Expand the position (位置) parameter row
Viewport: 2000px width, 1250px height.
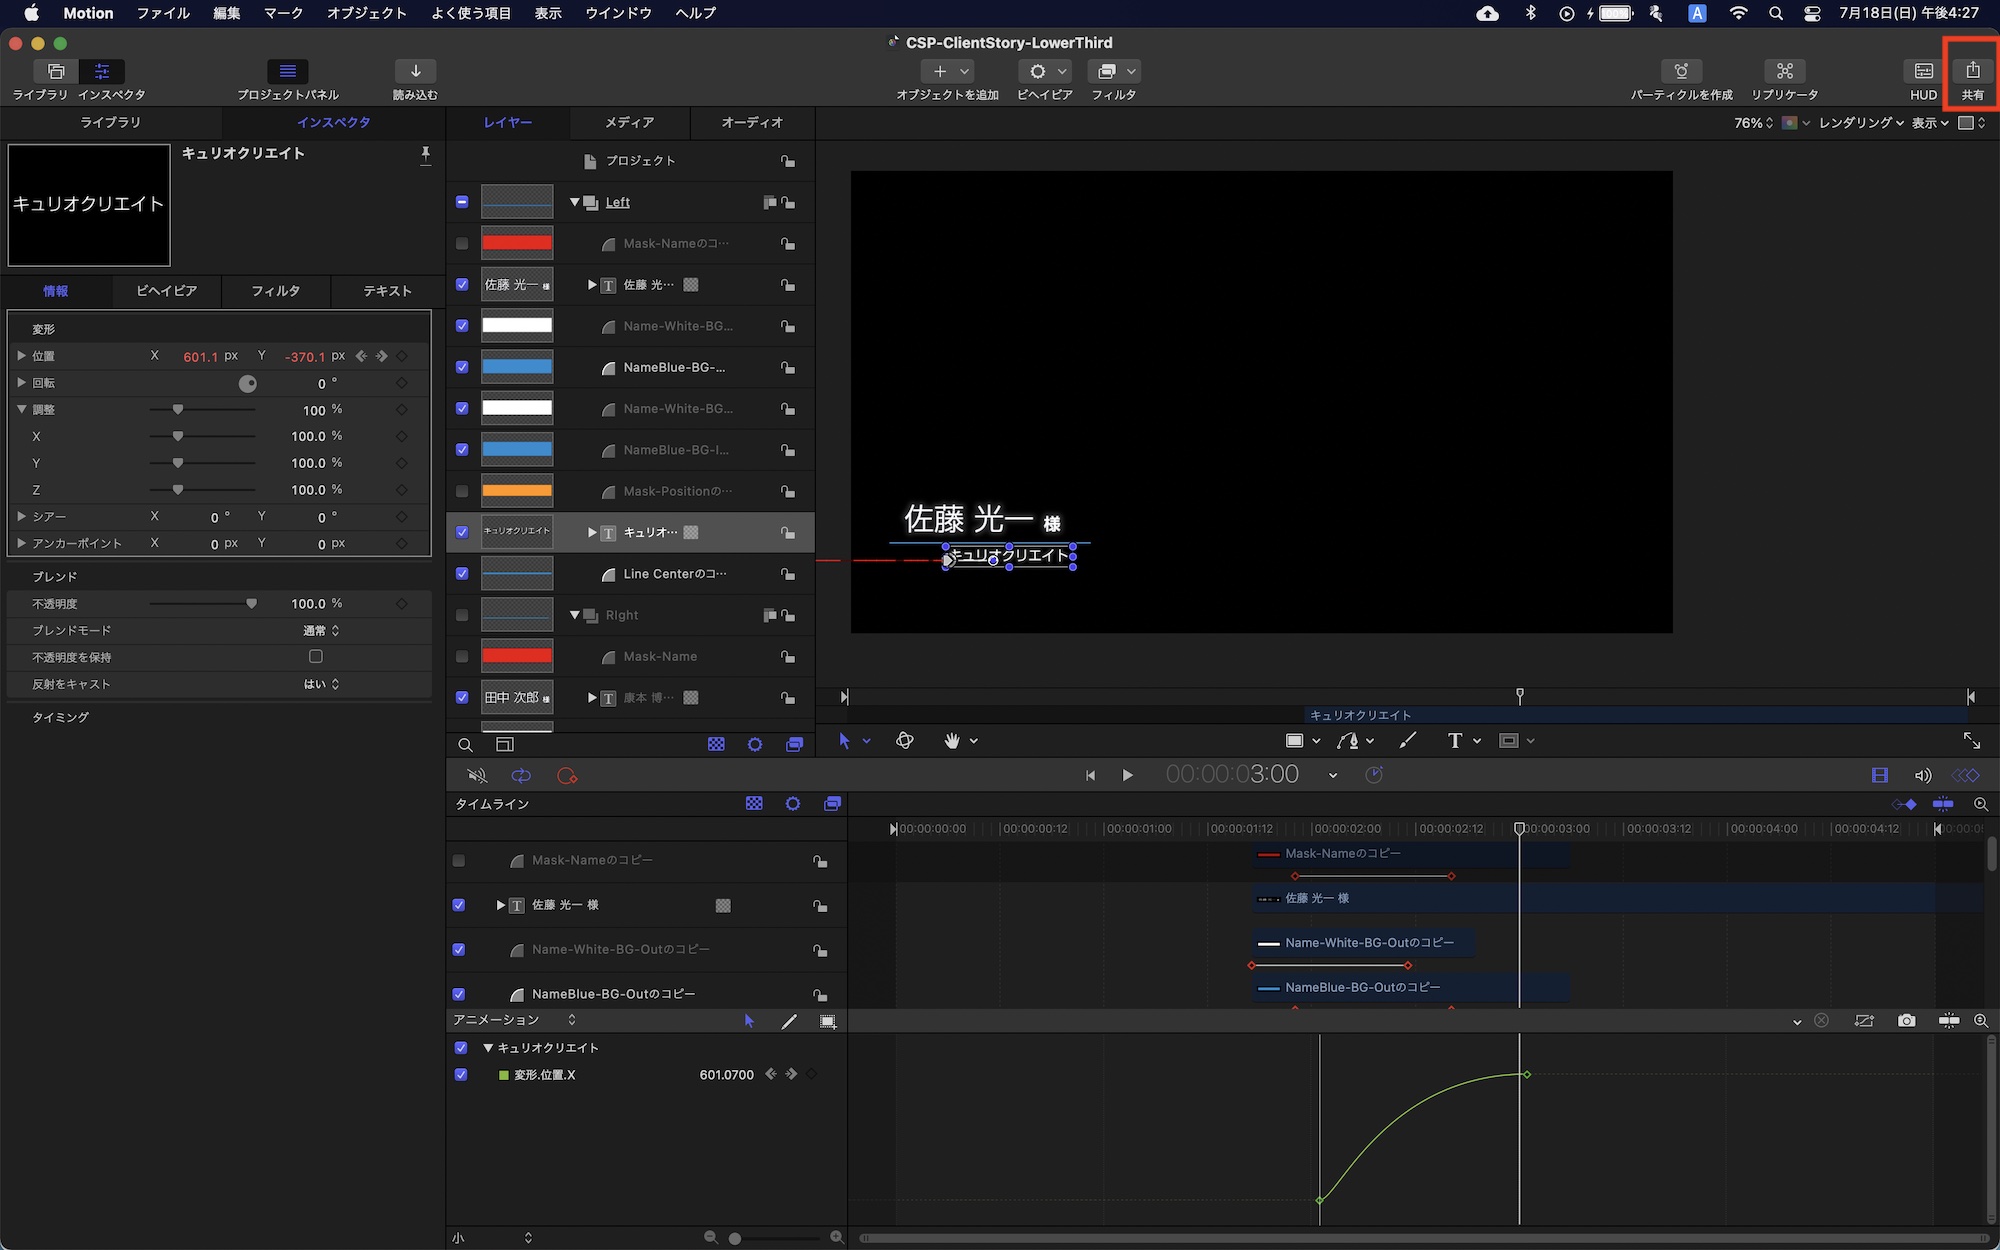click(x=21, y=356)
